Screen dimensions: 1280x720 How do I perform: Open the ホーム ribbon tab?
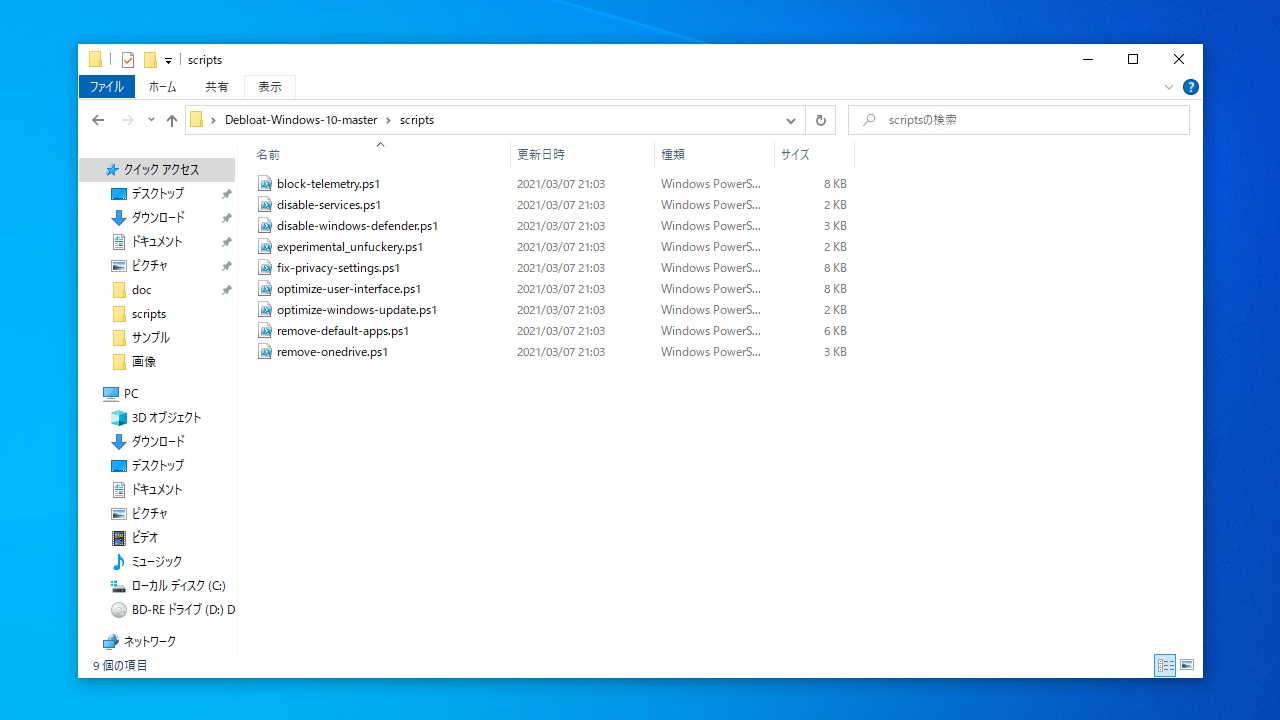pyautogui.click(x=163, y=87)
